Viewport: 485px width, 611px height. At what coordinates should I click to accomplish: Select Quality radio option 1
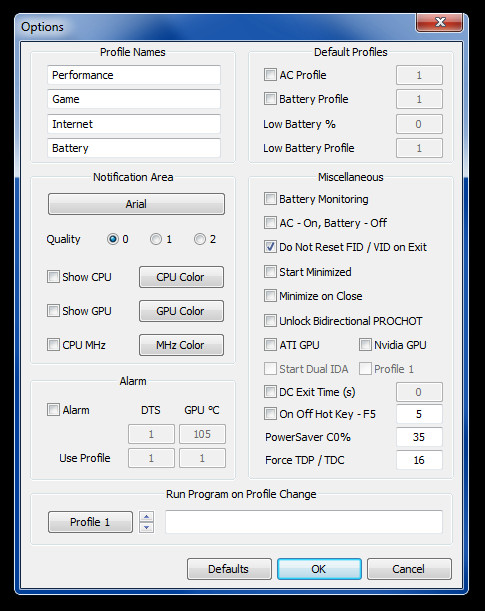click(156, 239)
